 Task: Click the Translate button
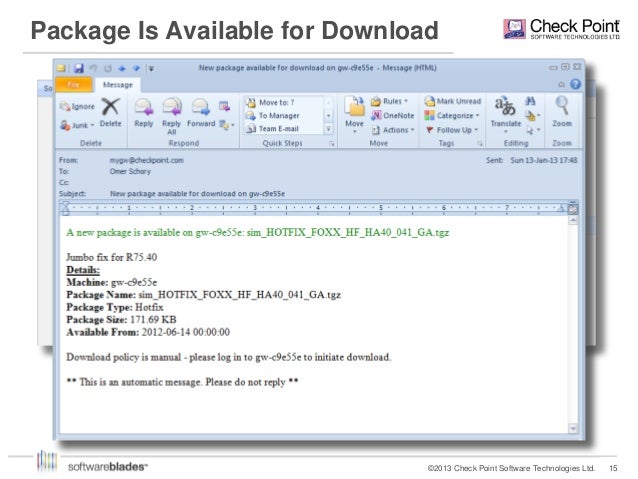pos(505,115)
